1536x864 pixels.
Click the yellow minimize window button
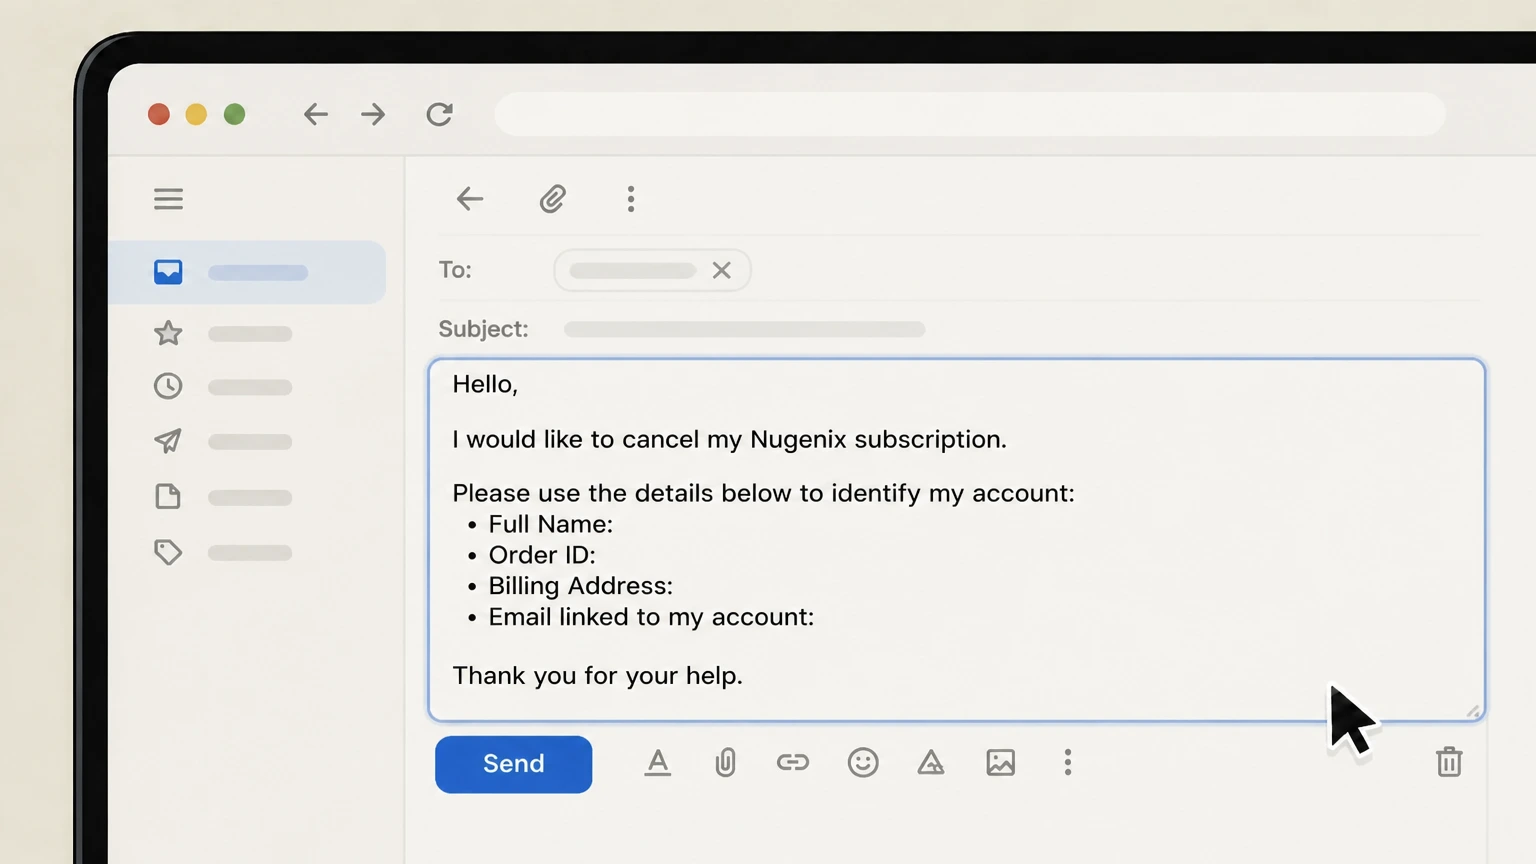point(196,114)
